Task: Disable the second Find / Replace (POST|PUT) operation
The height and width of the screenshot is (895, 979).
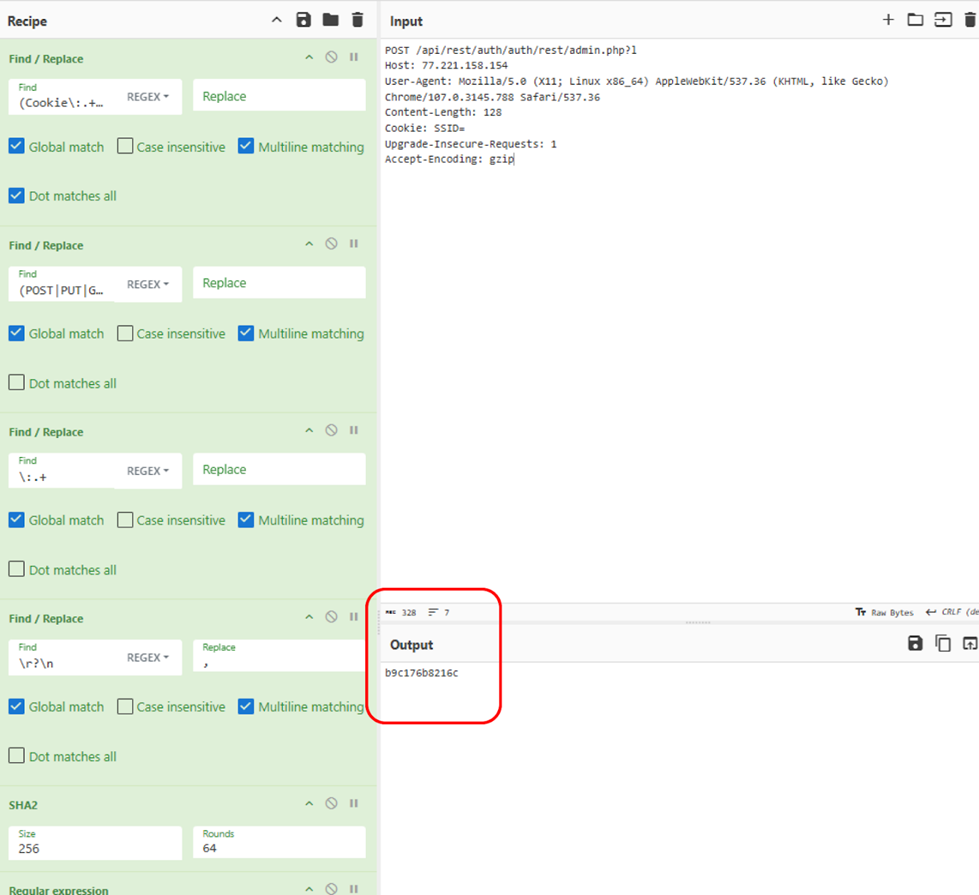Action: pyautogui.click(x=332, y=244)
